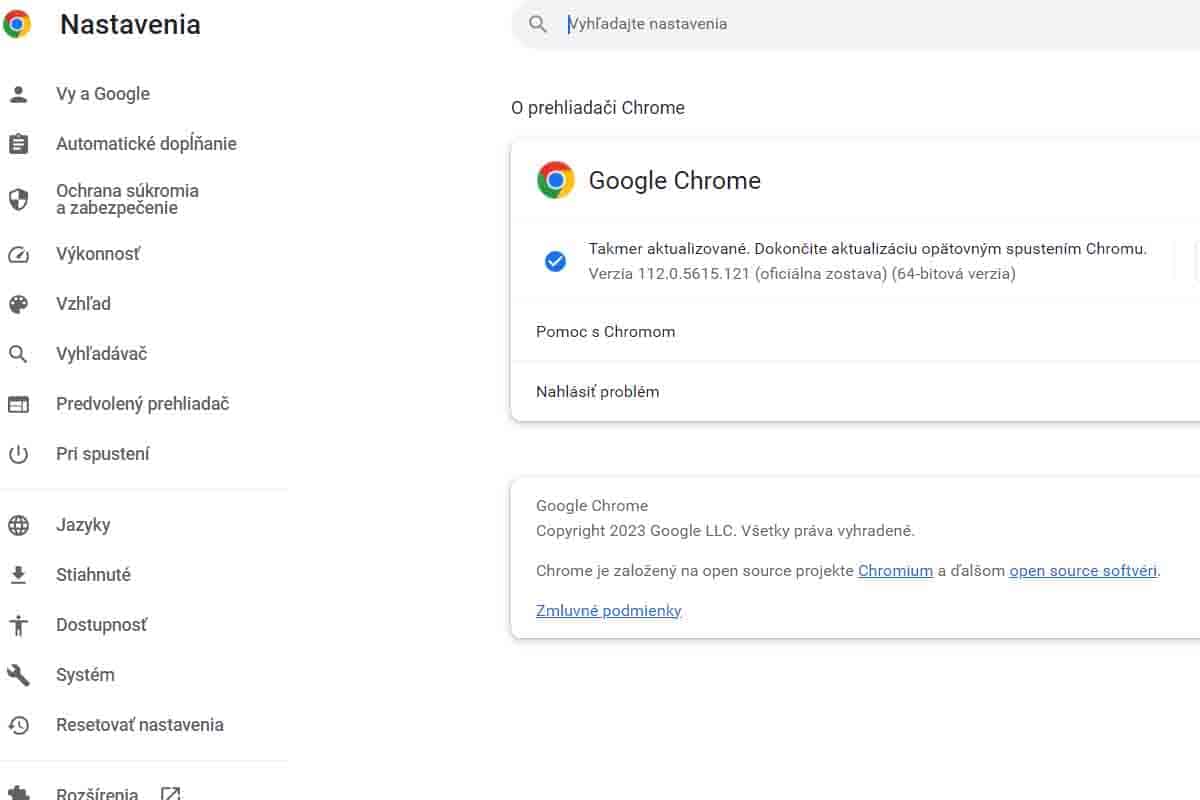
Task: Click the O prehliadači Chrome heading
Action: tap(598, 108)
